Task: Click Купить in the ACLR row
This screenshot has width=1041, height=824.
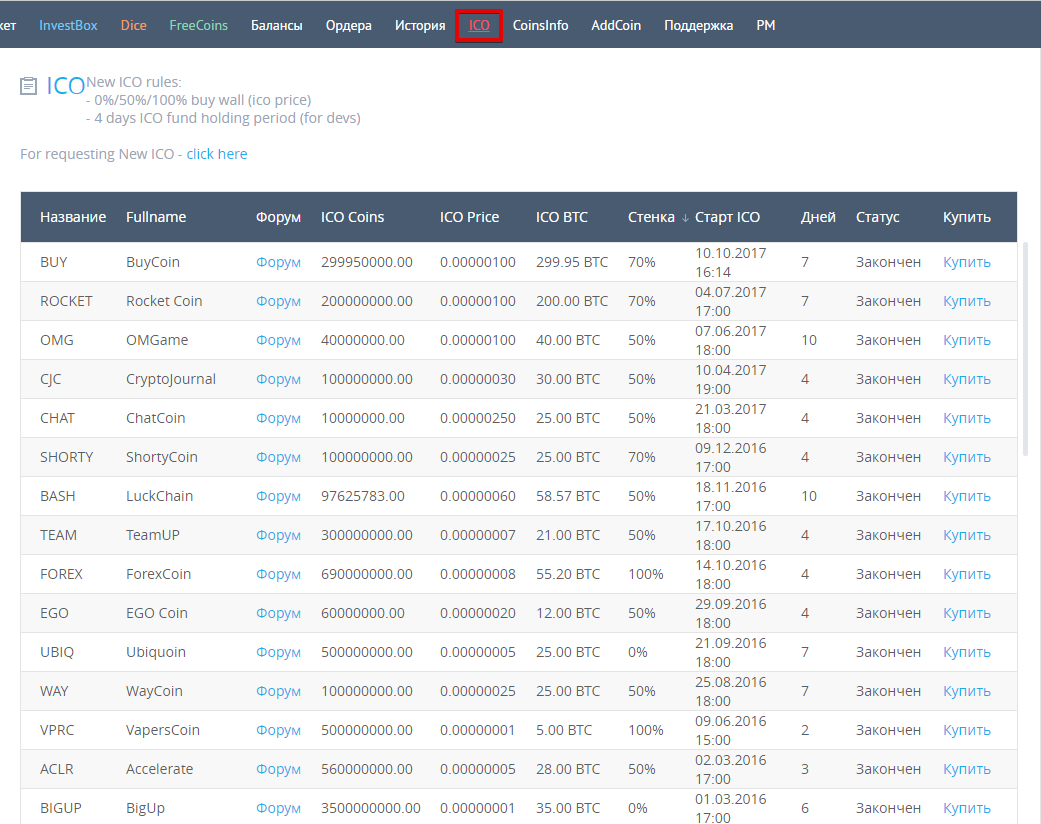Action: pos(967,770)
